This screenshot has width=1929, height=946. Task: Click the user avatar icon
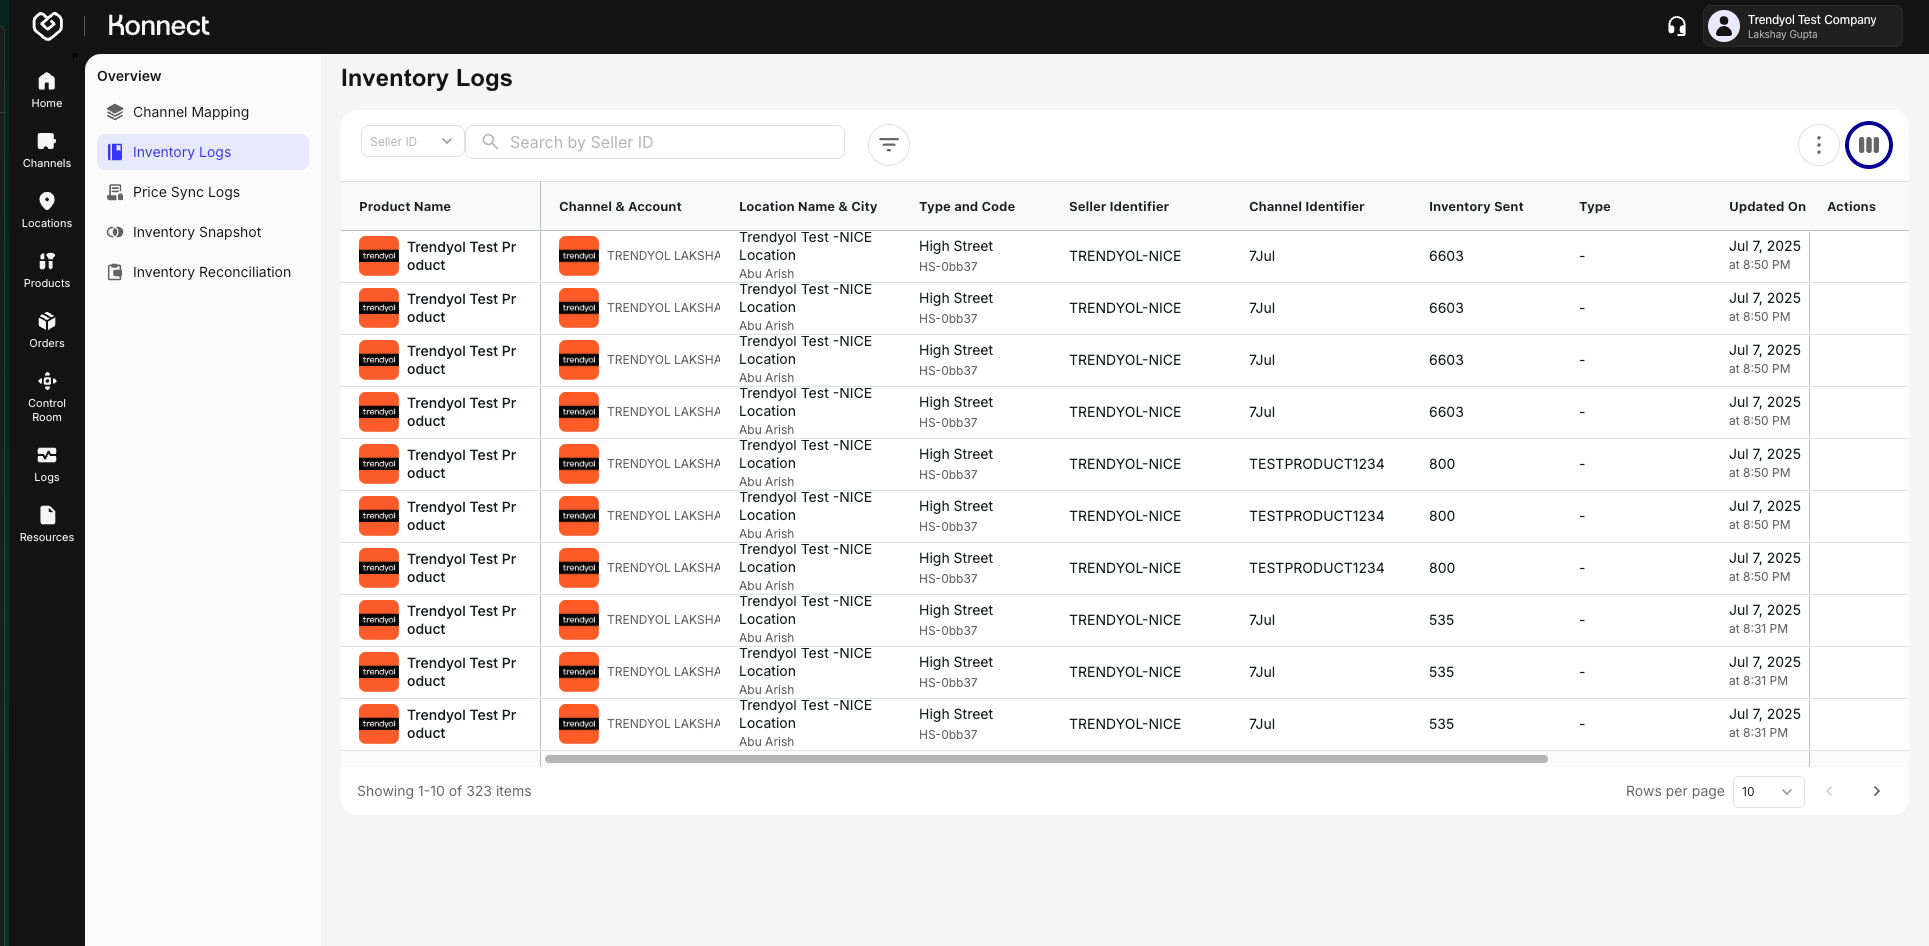point(1723,26)
